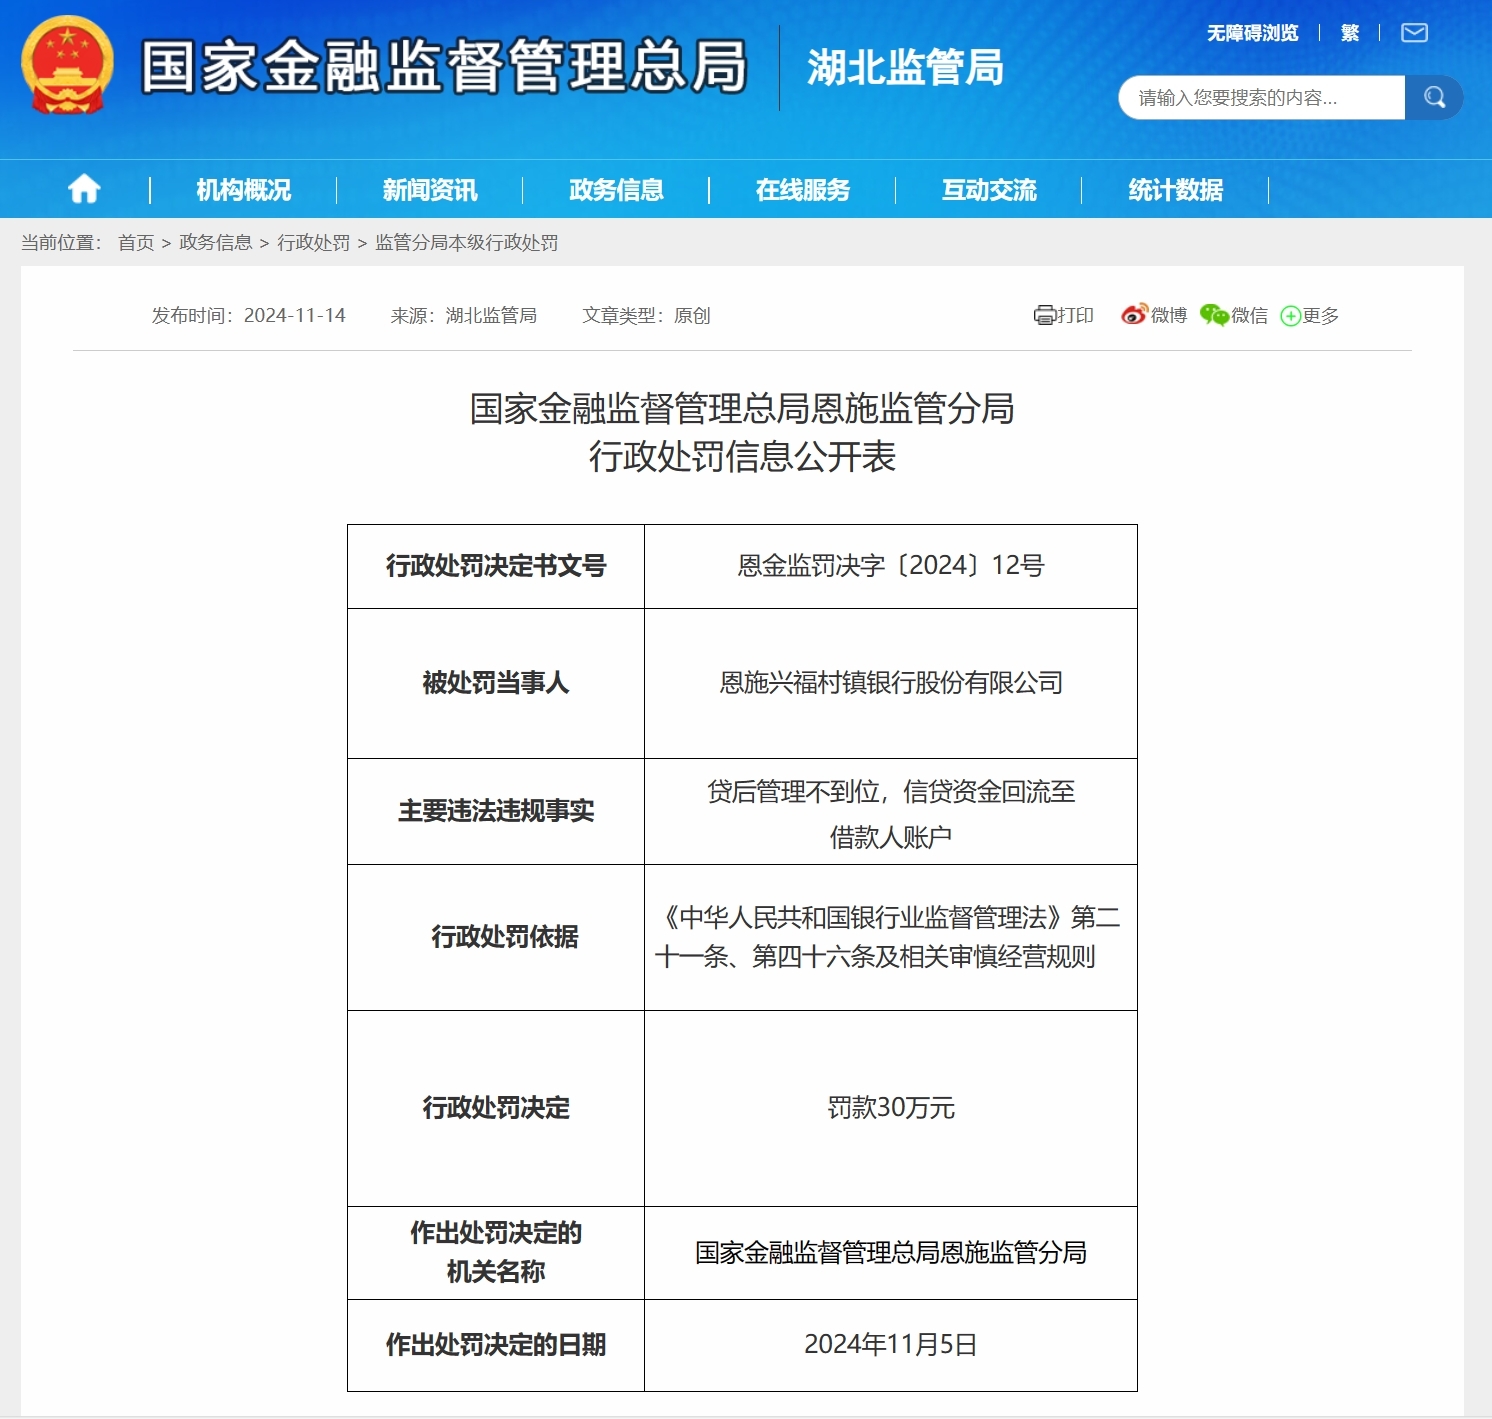Open the 互动交流 menu
Viewport: 1492px width, 1419px height.
[987, 189]
